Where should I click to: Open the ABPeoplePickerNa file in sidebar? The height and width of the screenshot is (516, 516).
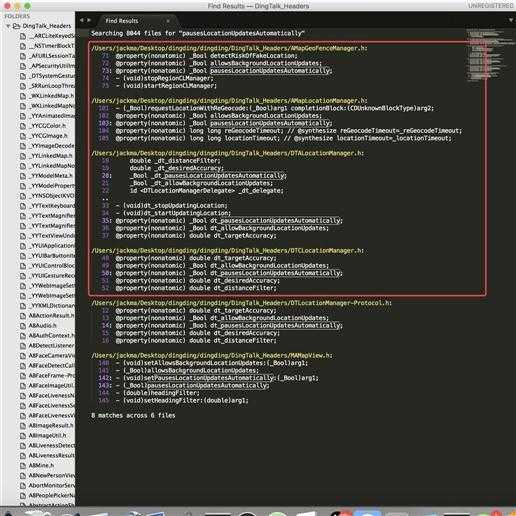(52, 495)
